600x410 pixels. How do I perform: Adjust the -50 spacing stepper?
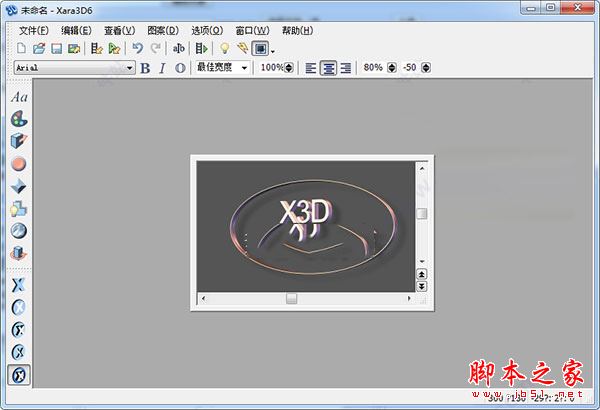(x=426, y=68)
